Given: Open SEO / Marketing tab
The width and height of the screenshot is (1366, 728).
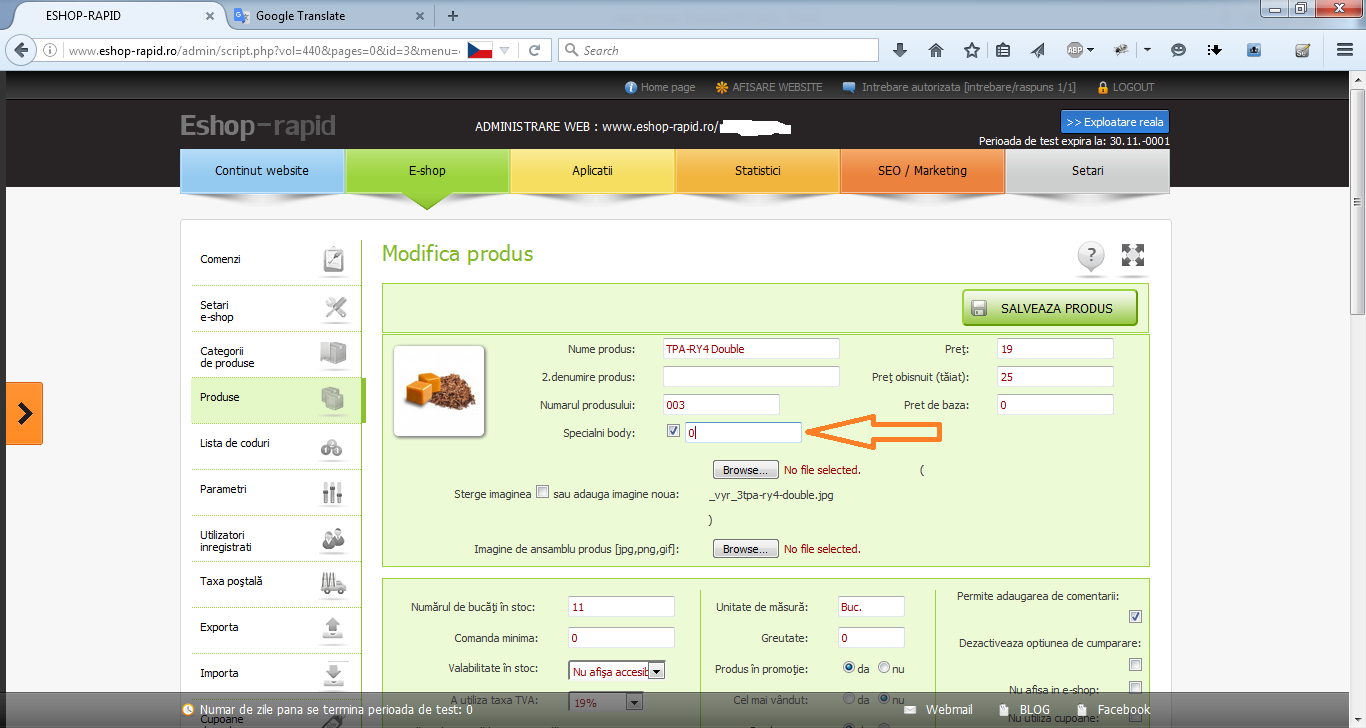Looking at the screenshot, I should (922, 171).
